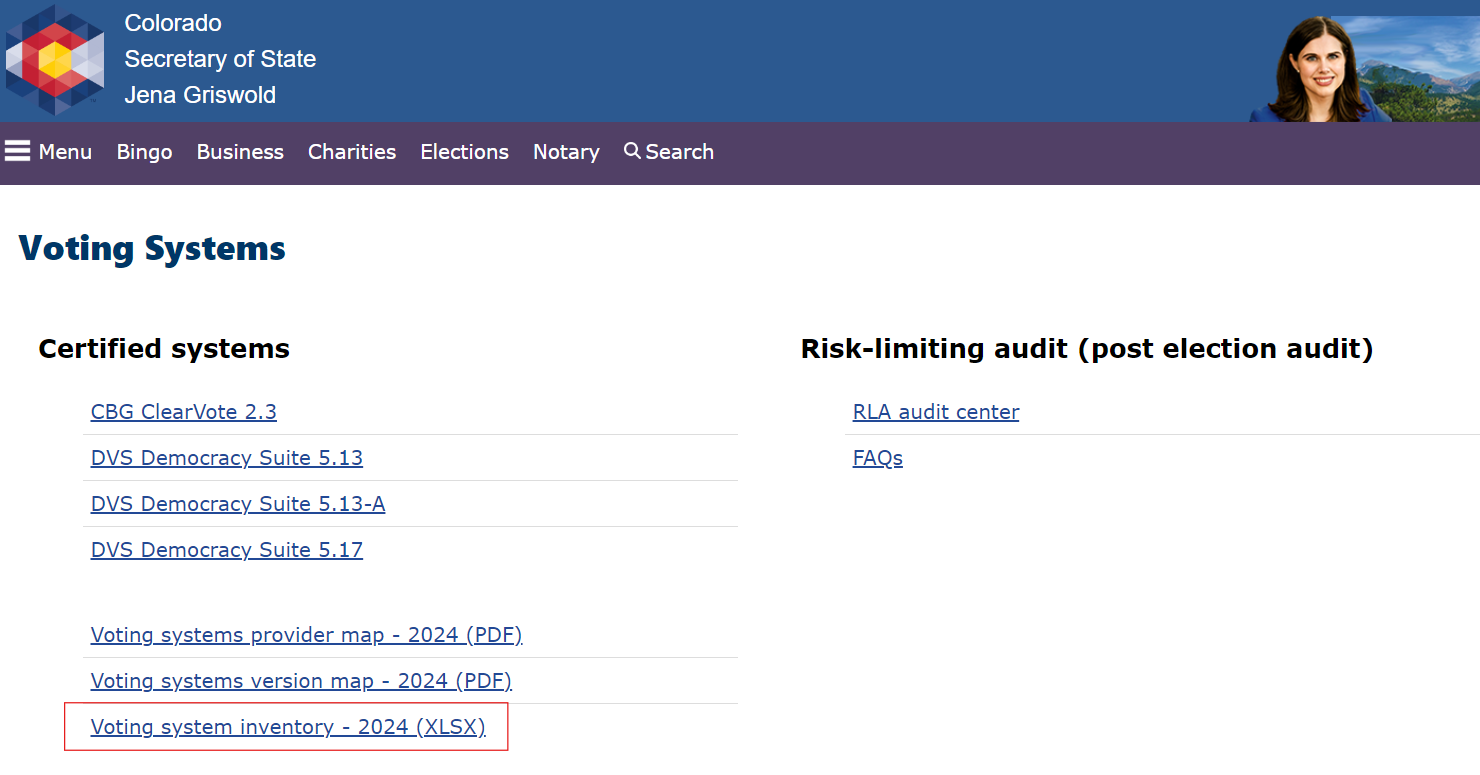Open the DVS Democracy Suite 5.13-A link
This screenshot has width=1480, height=775.
238,504
